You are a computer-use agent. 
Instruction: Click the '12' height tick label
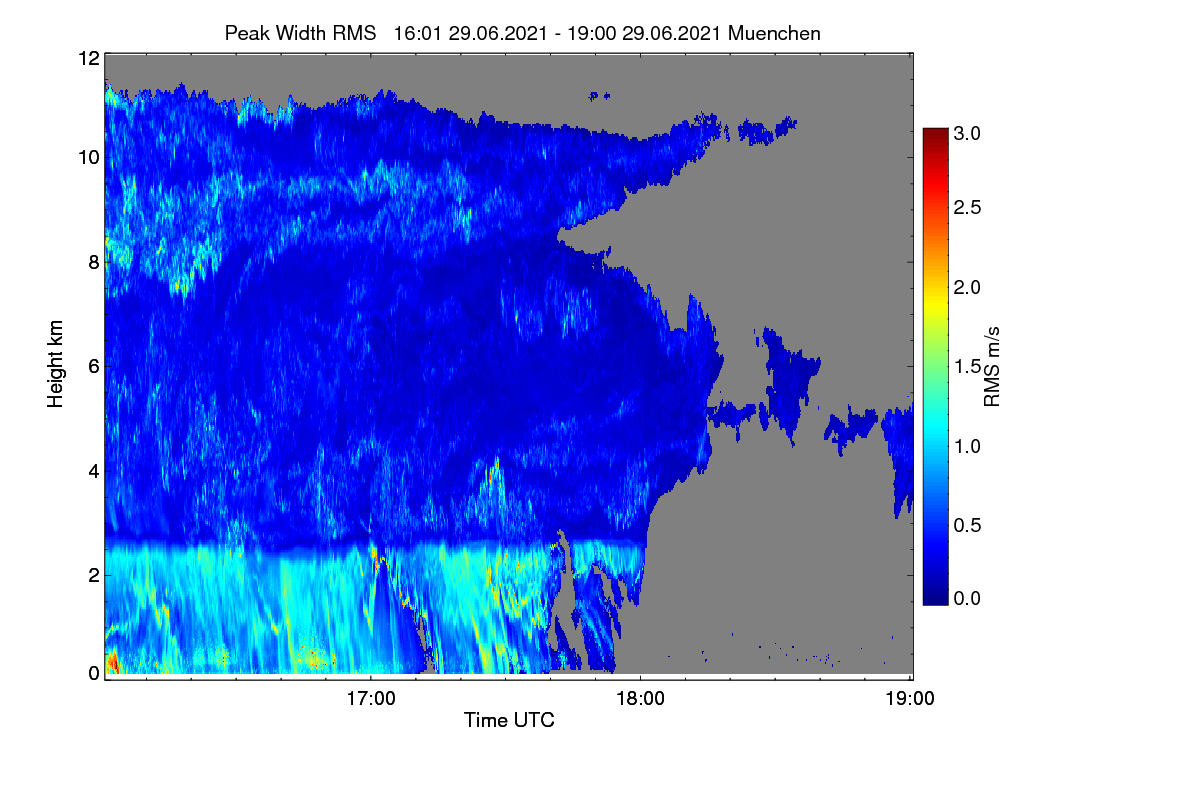(88, 58)
